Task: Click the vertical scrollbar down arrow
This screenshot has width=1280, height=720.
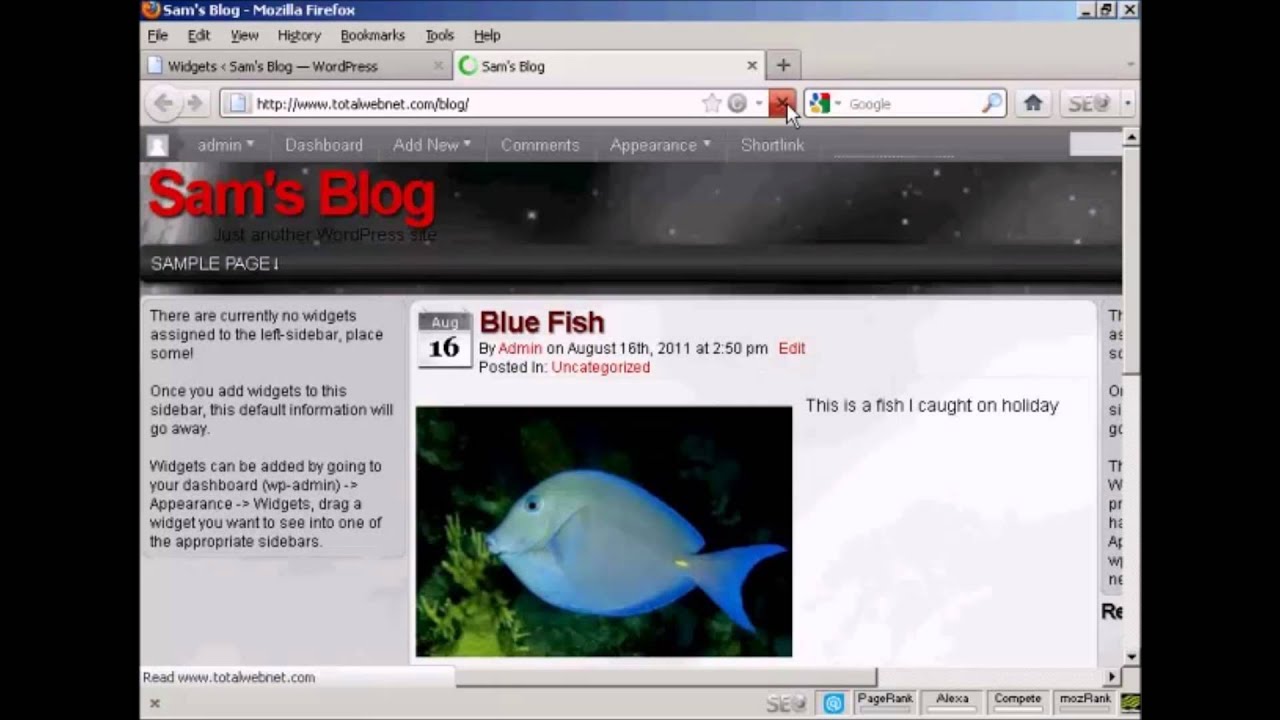Action: [x=1131, y=658]
